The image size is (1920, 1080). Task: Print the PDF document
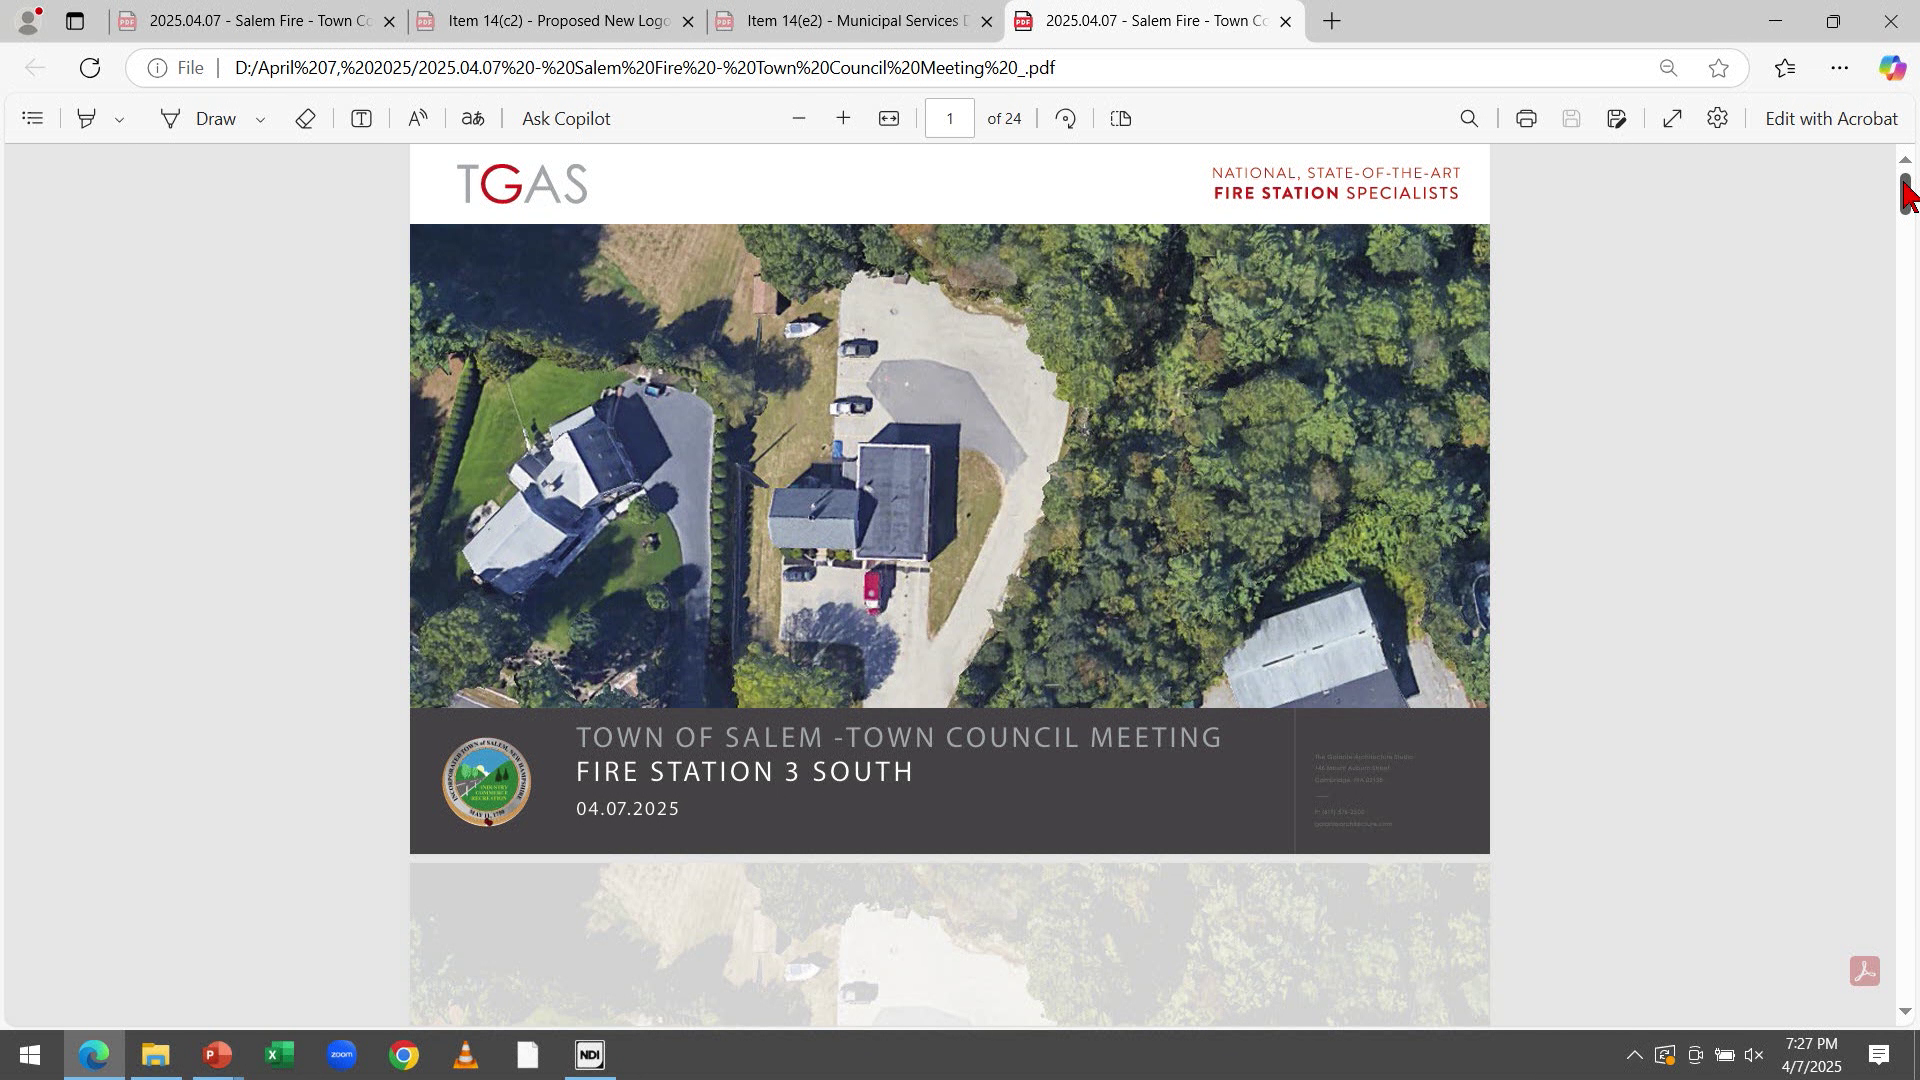coord(1525,118)
